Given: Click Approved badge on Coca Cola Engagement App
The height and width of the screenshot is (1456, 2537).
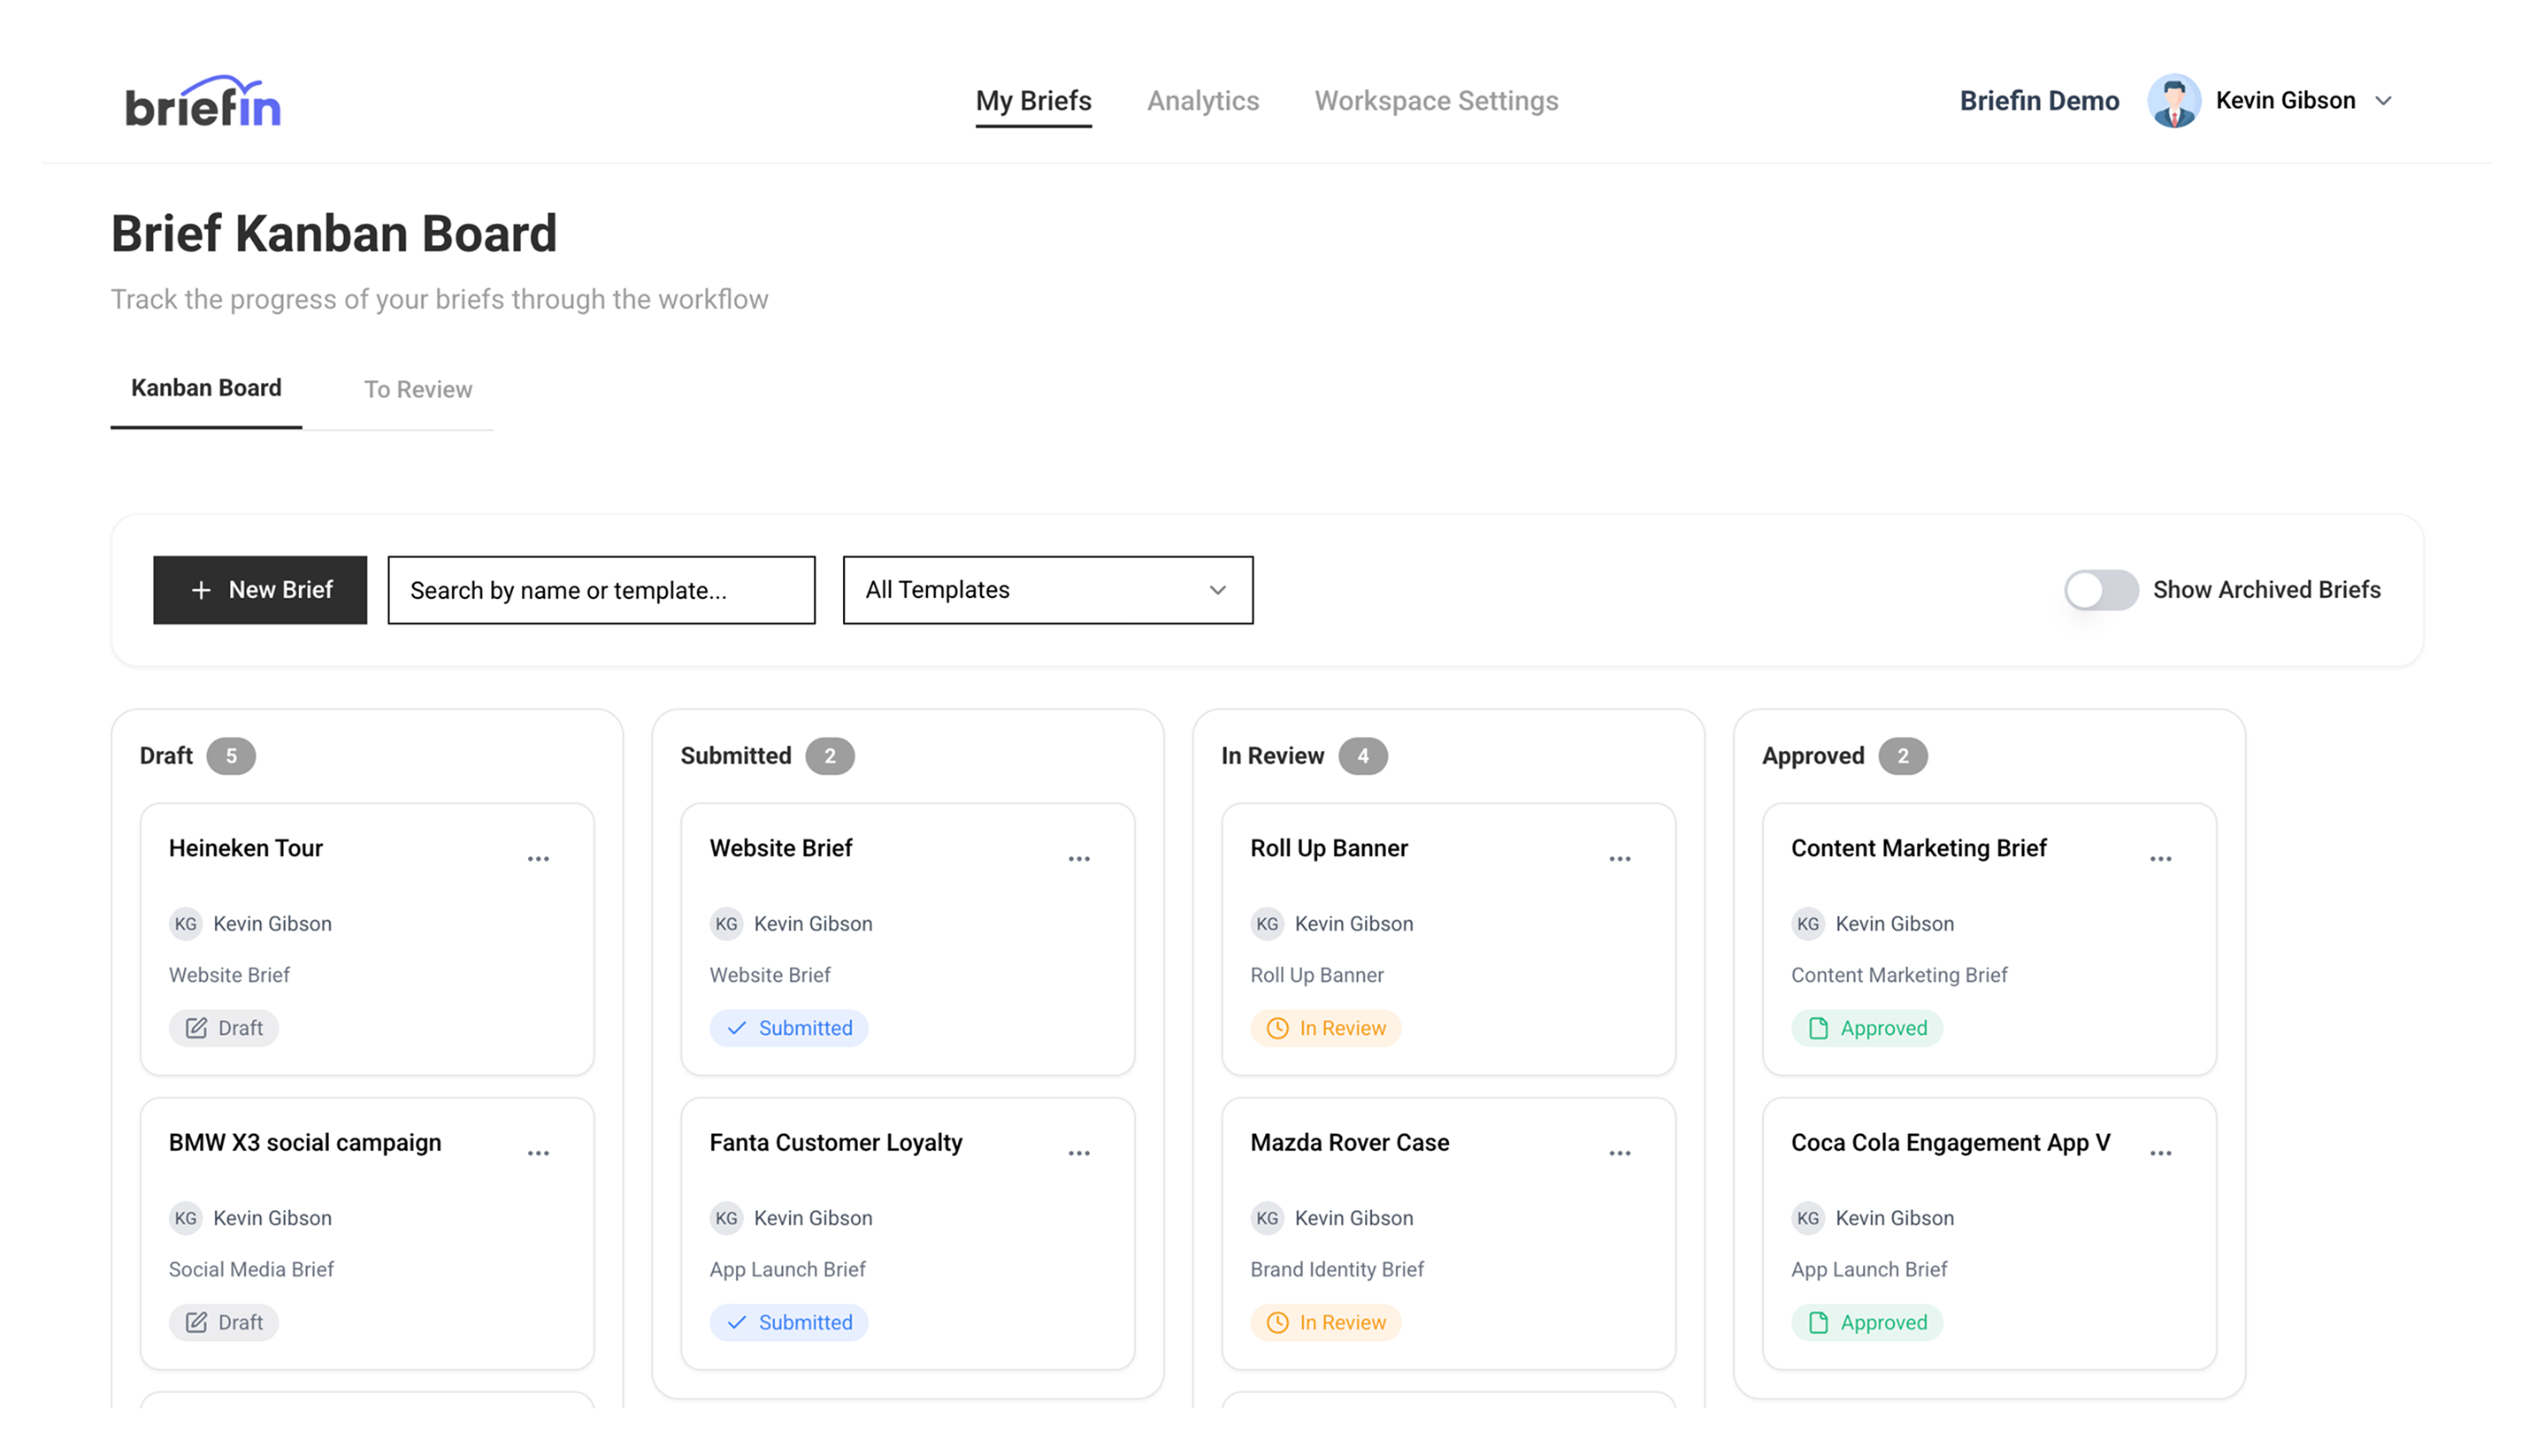Looking at the screenshot, I should pyautogui.click(x=1867, y=1322).
